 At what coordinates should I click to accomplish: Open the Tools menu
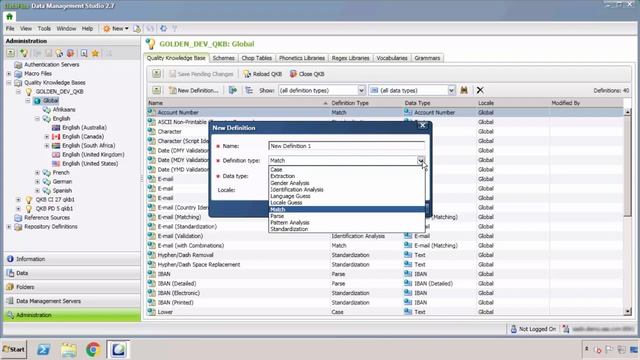pyautogui.click(x=44, y=29)
